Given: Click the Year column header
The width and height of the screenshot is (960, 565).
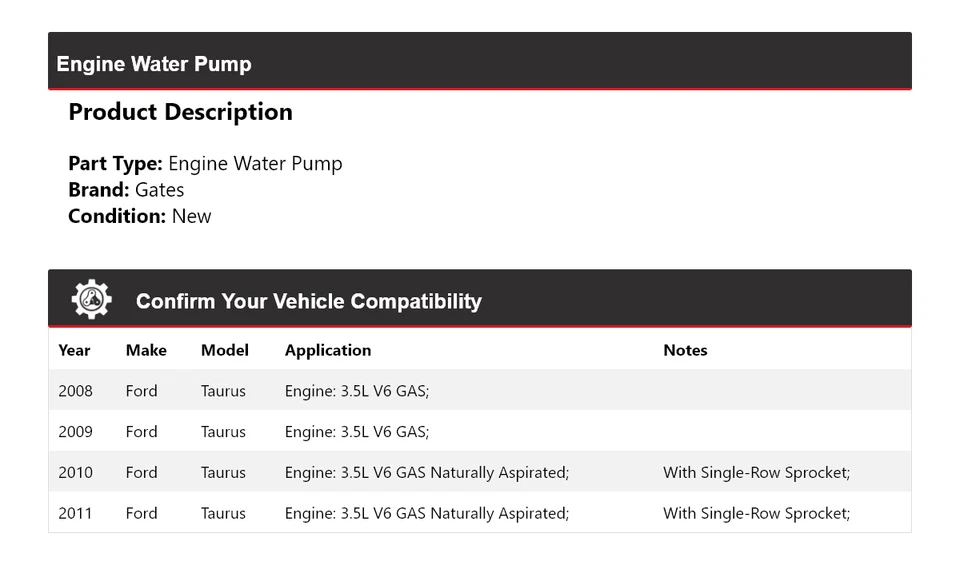Looking at the screenshot, I should point(74,350).
